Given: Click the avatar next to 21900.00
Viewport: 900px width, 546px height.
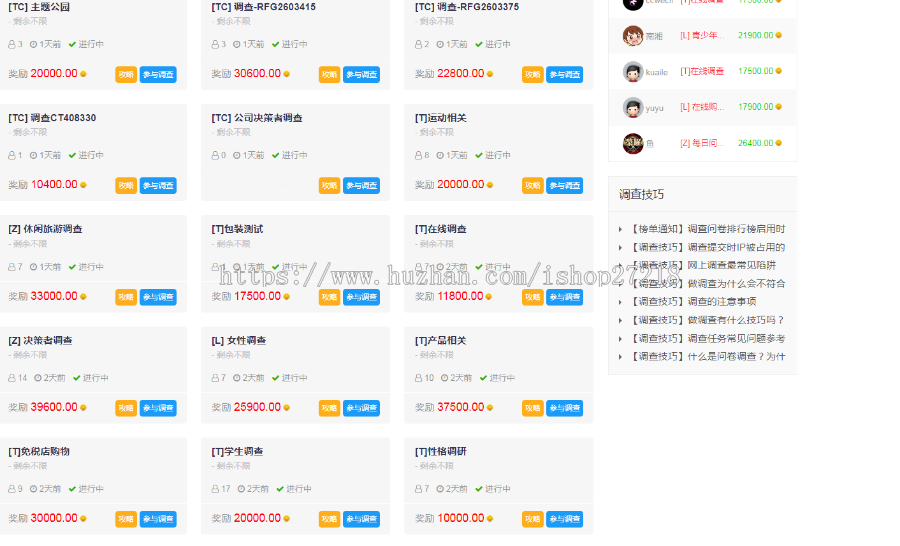Looking at the screenshot, I should pyautogui.click(x=633, y=36).
